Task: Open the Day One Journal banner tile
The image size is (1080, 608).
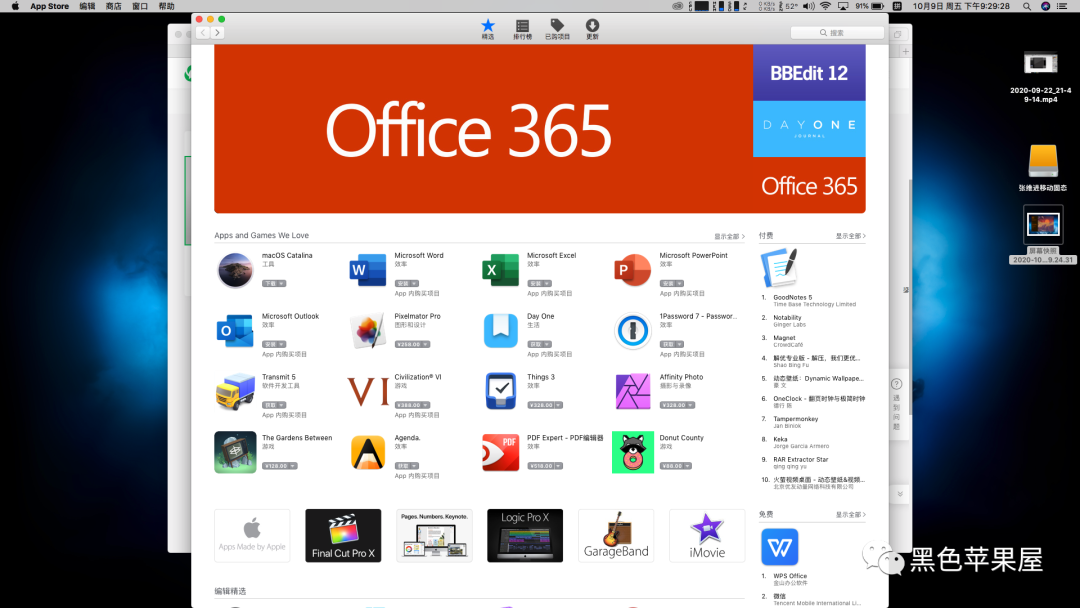Action: pyautogui.click(x=809, y=129)
